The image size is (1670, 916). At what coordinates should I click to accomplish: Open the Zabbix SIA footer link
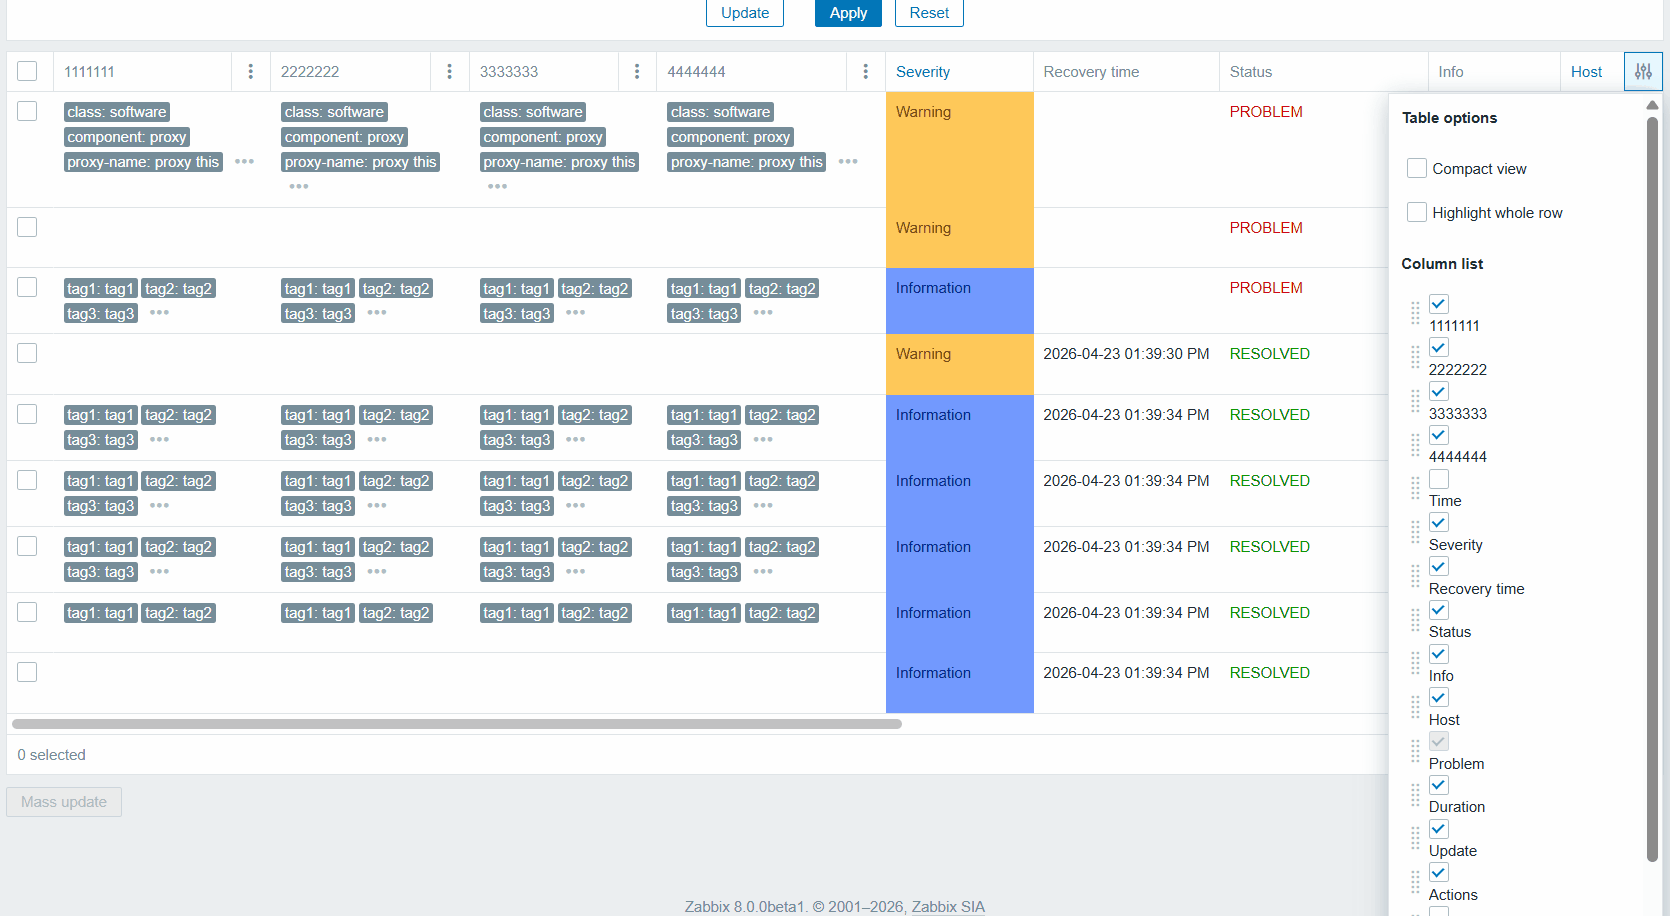(947, 907)
